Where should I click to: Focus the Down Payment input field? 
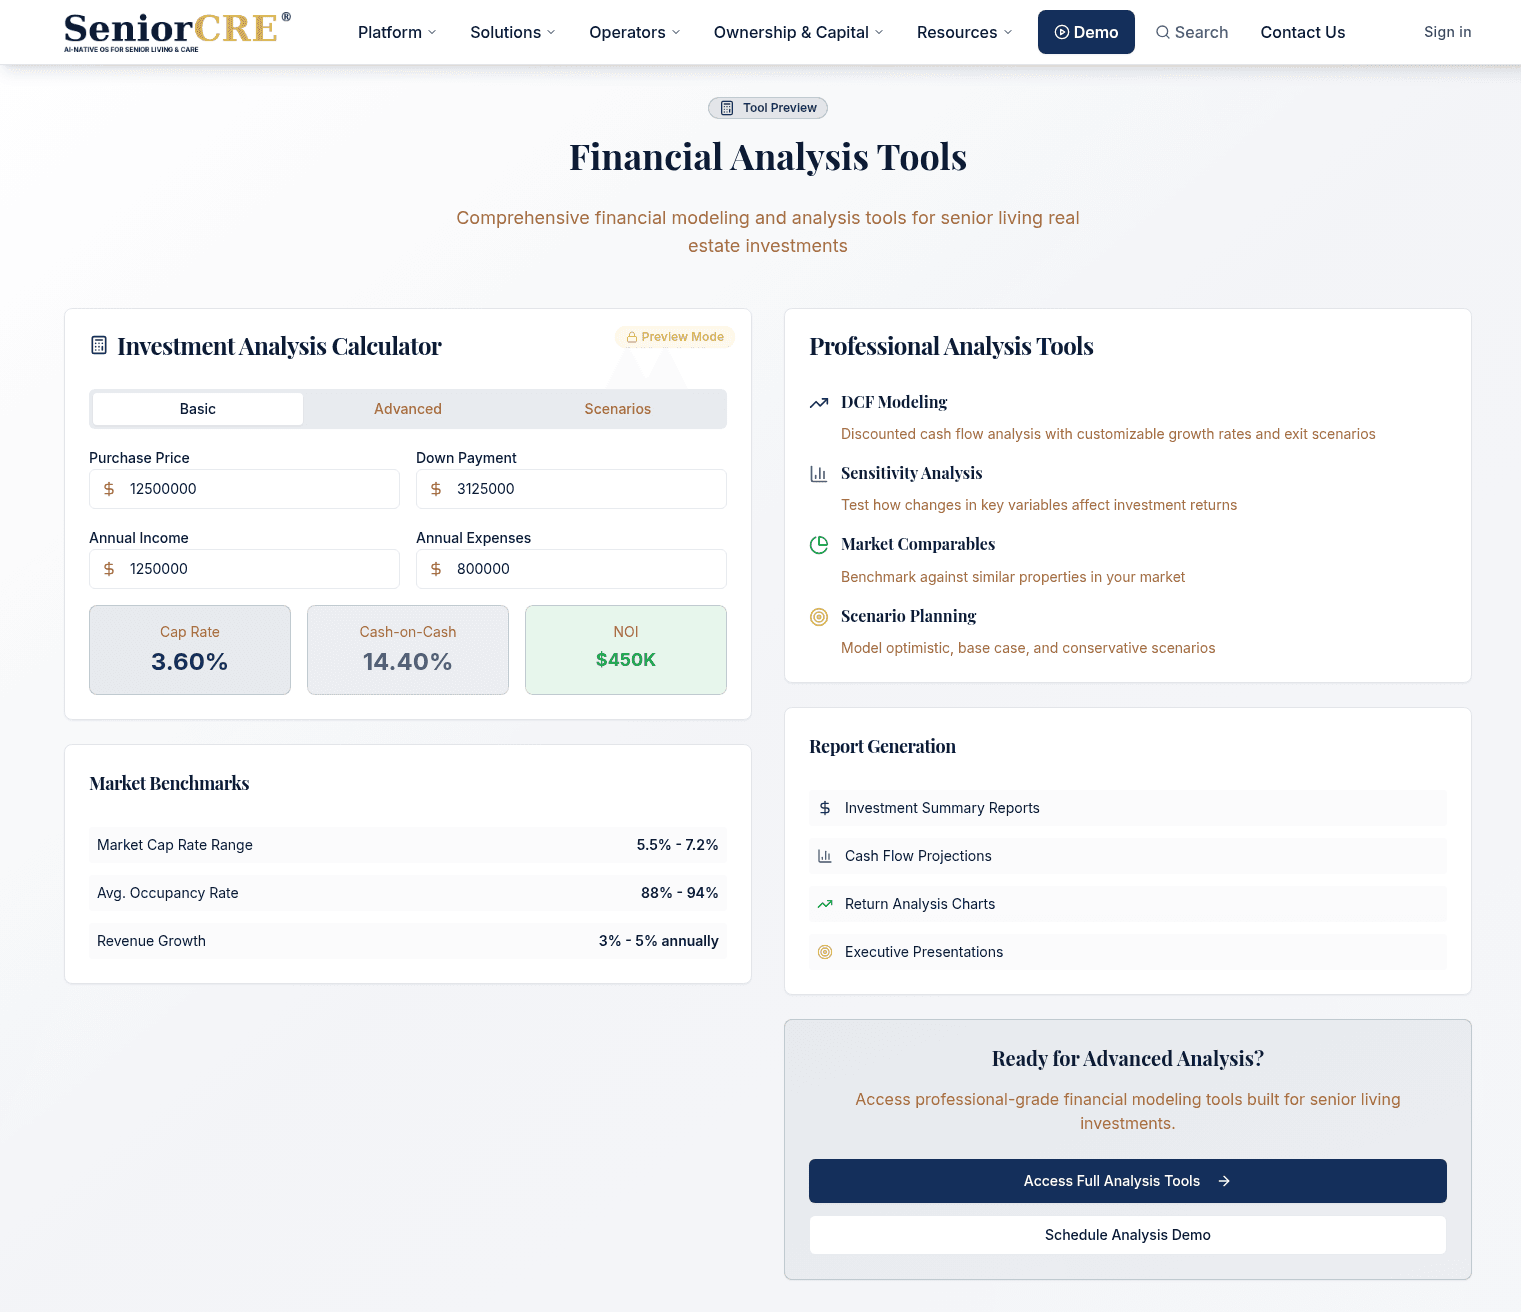pos(571,489)
